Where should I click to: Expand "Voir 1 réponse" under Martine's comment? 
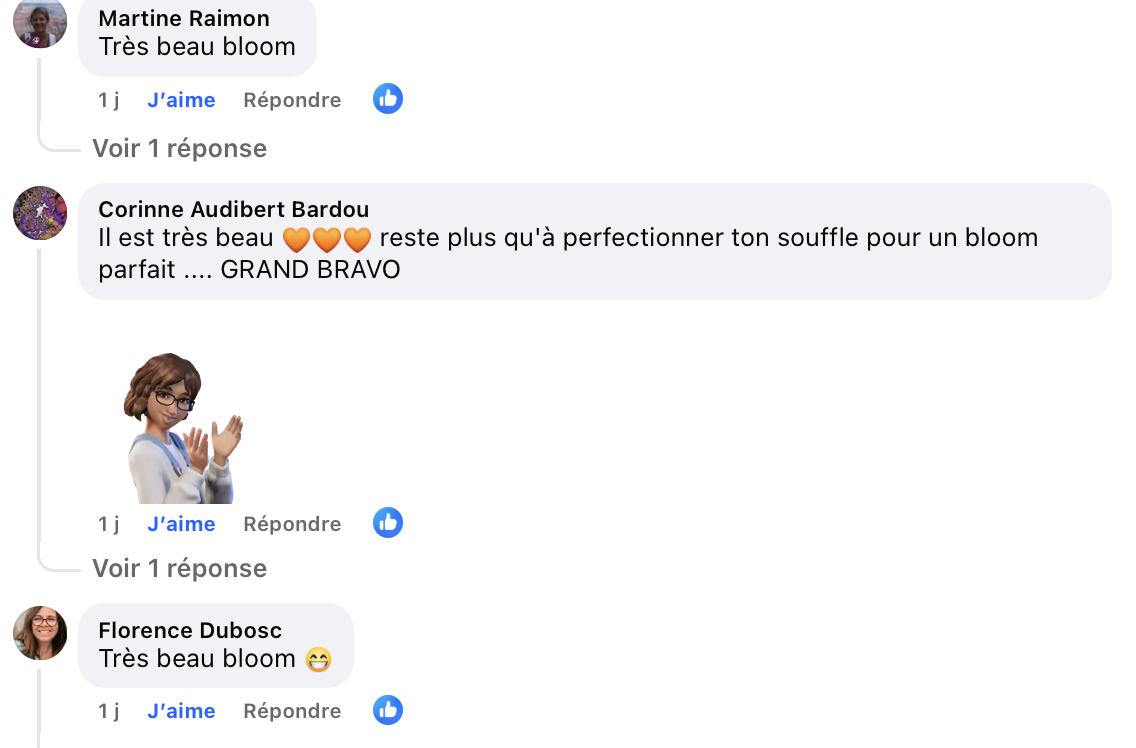click(180, 149)
